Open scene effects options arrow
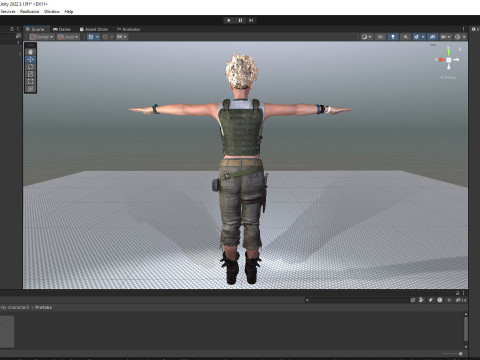Viewport: 480px width, 360px height. click(423, 37)
